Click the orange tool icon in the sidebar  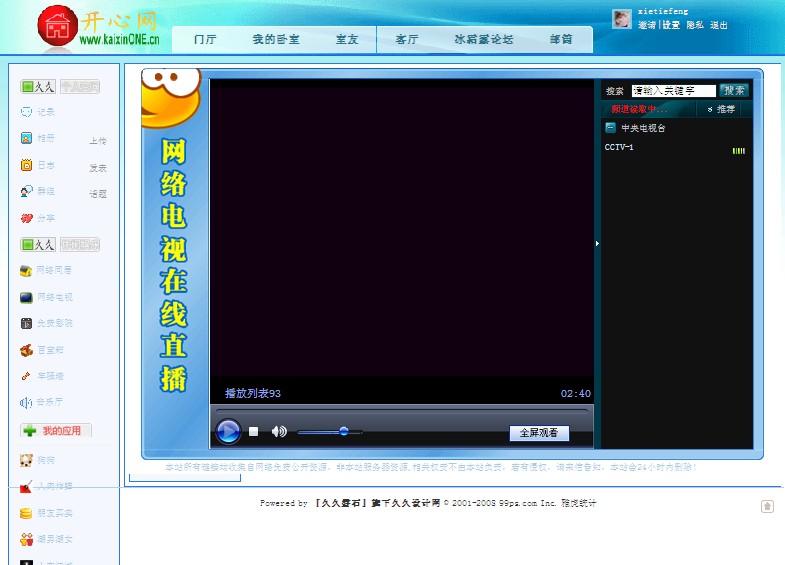coord(26,376)
